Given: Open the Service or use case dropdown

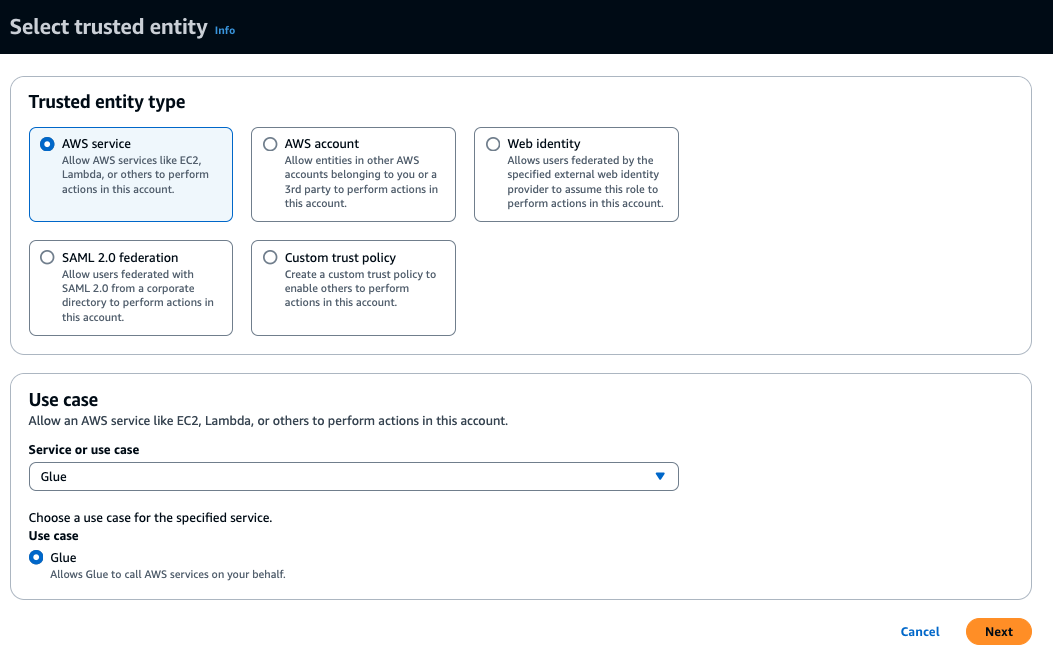Looking at the screenshot, I should click(353, 476).
